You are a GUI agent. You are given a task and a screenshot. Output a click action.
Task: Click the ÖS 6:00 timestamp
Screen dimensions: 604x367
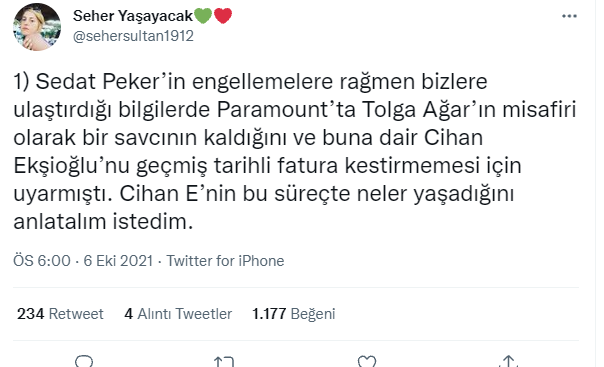click(x=42, y=261)
